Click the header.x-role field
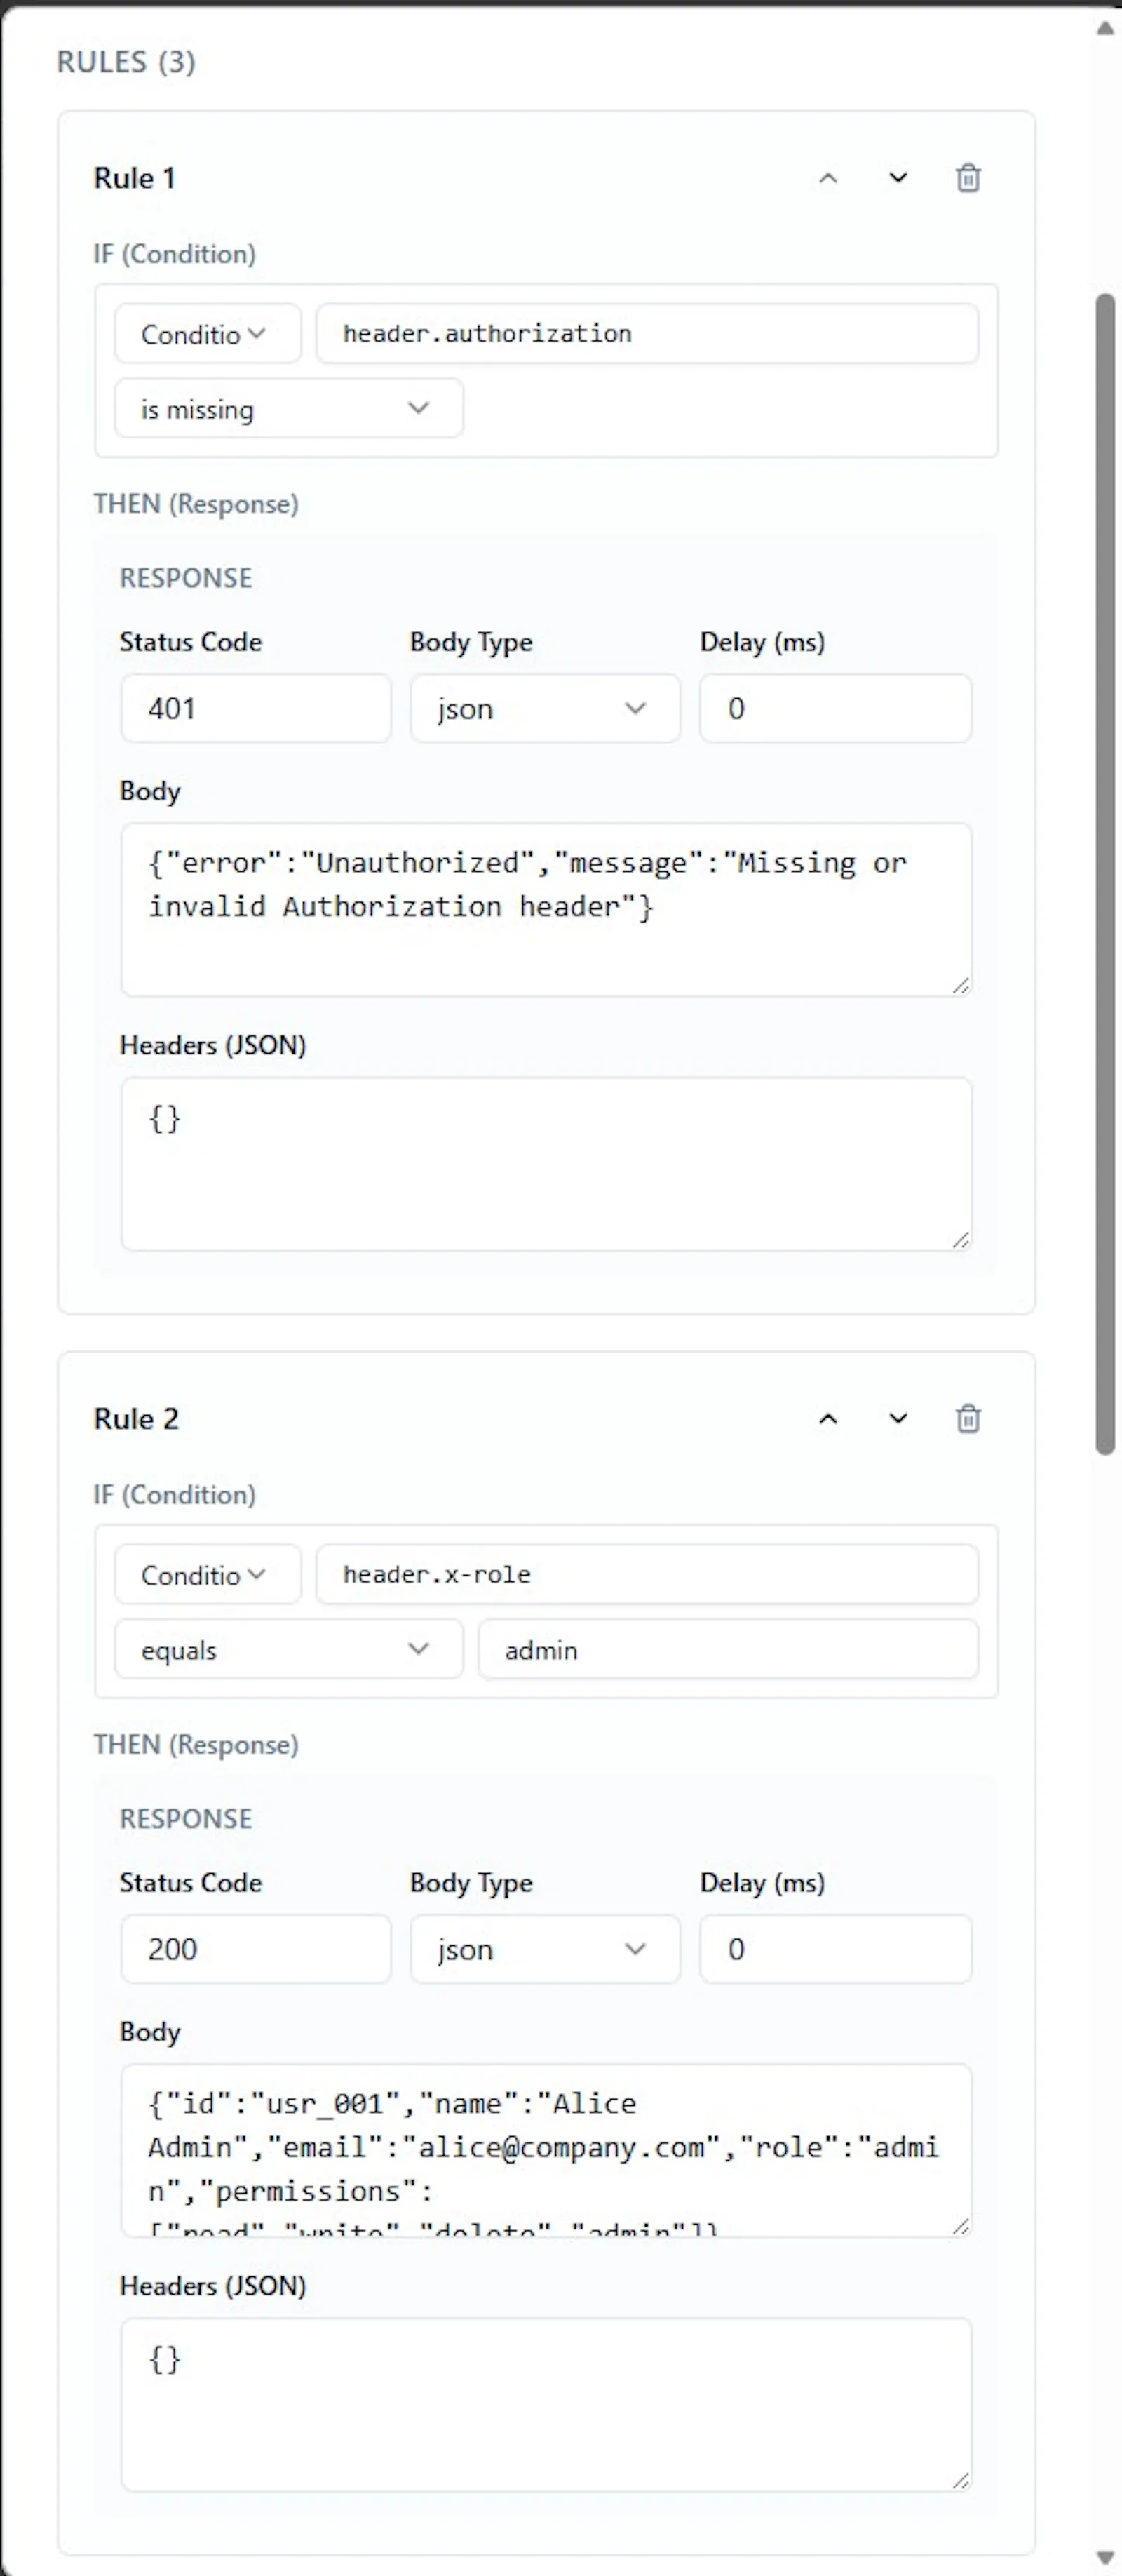 click(647, 1575)
